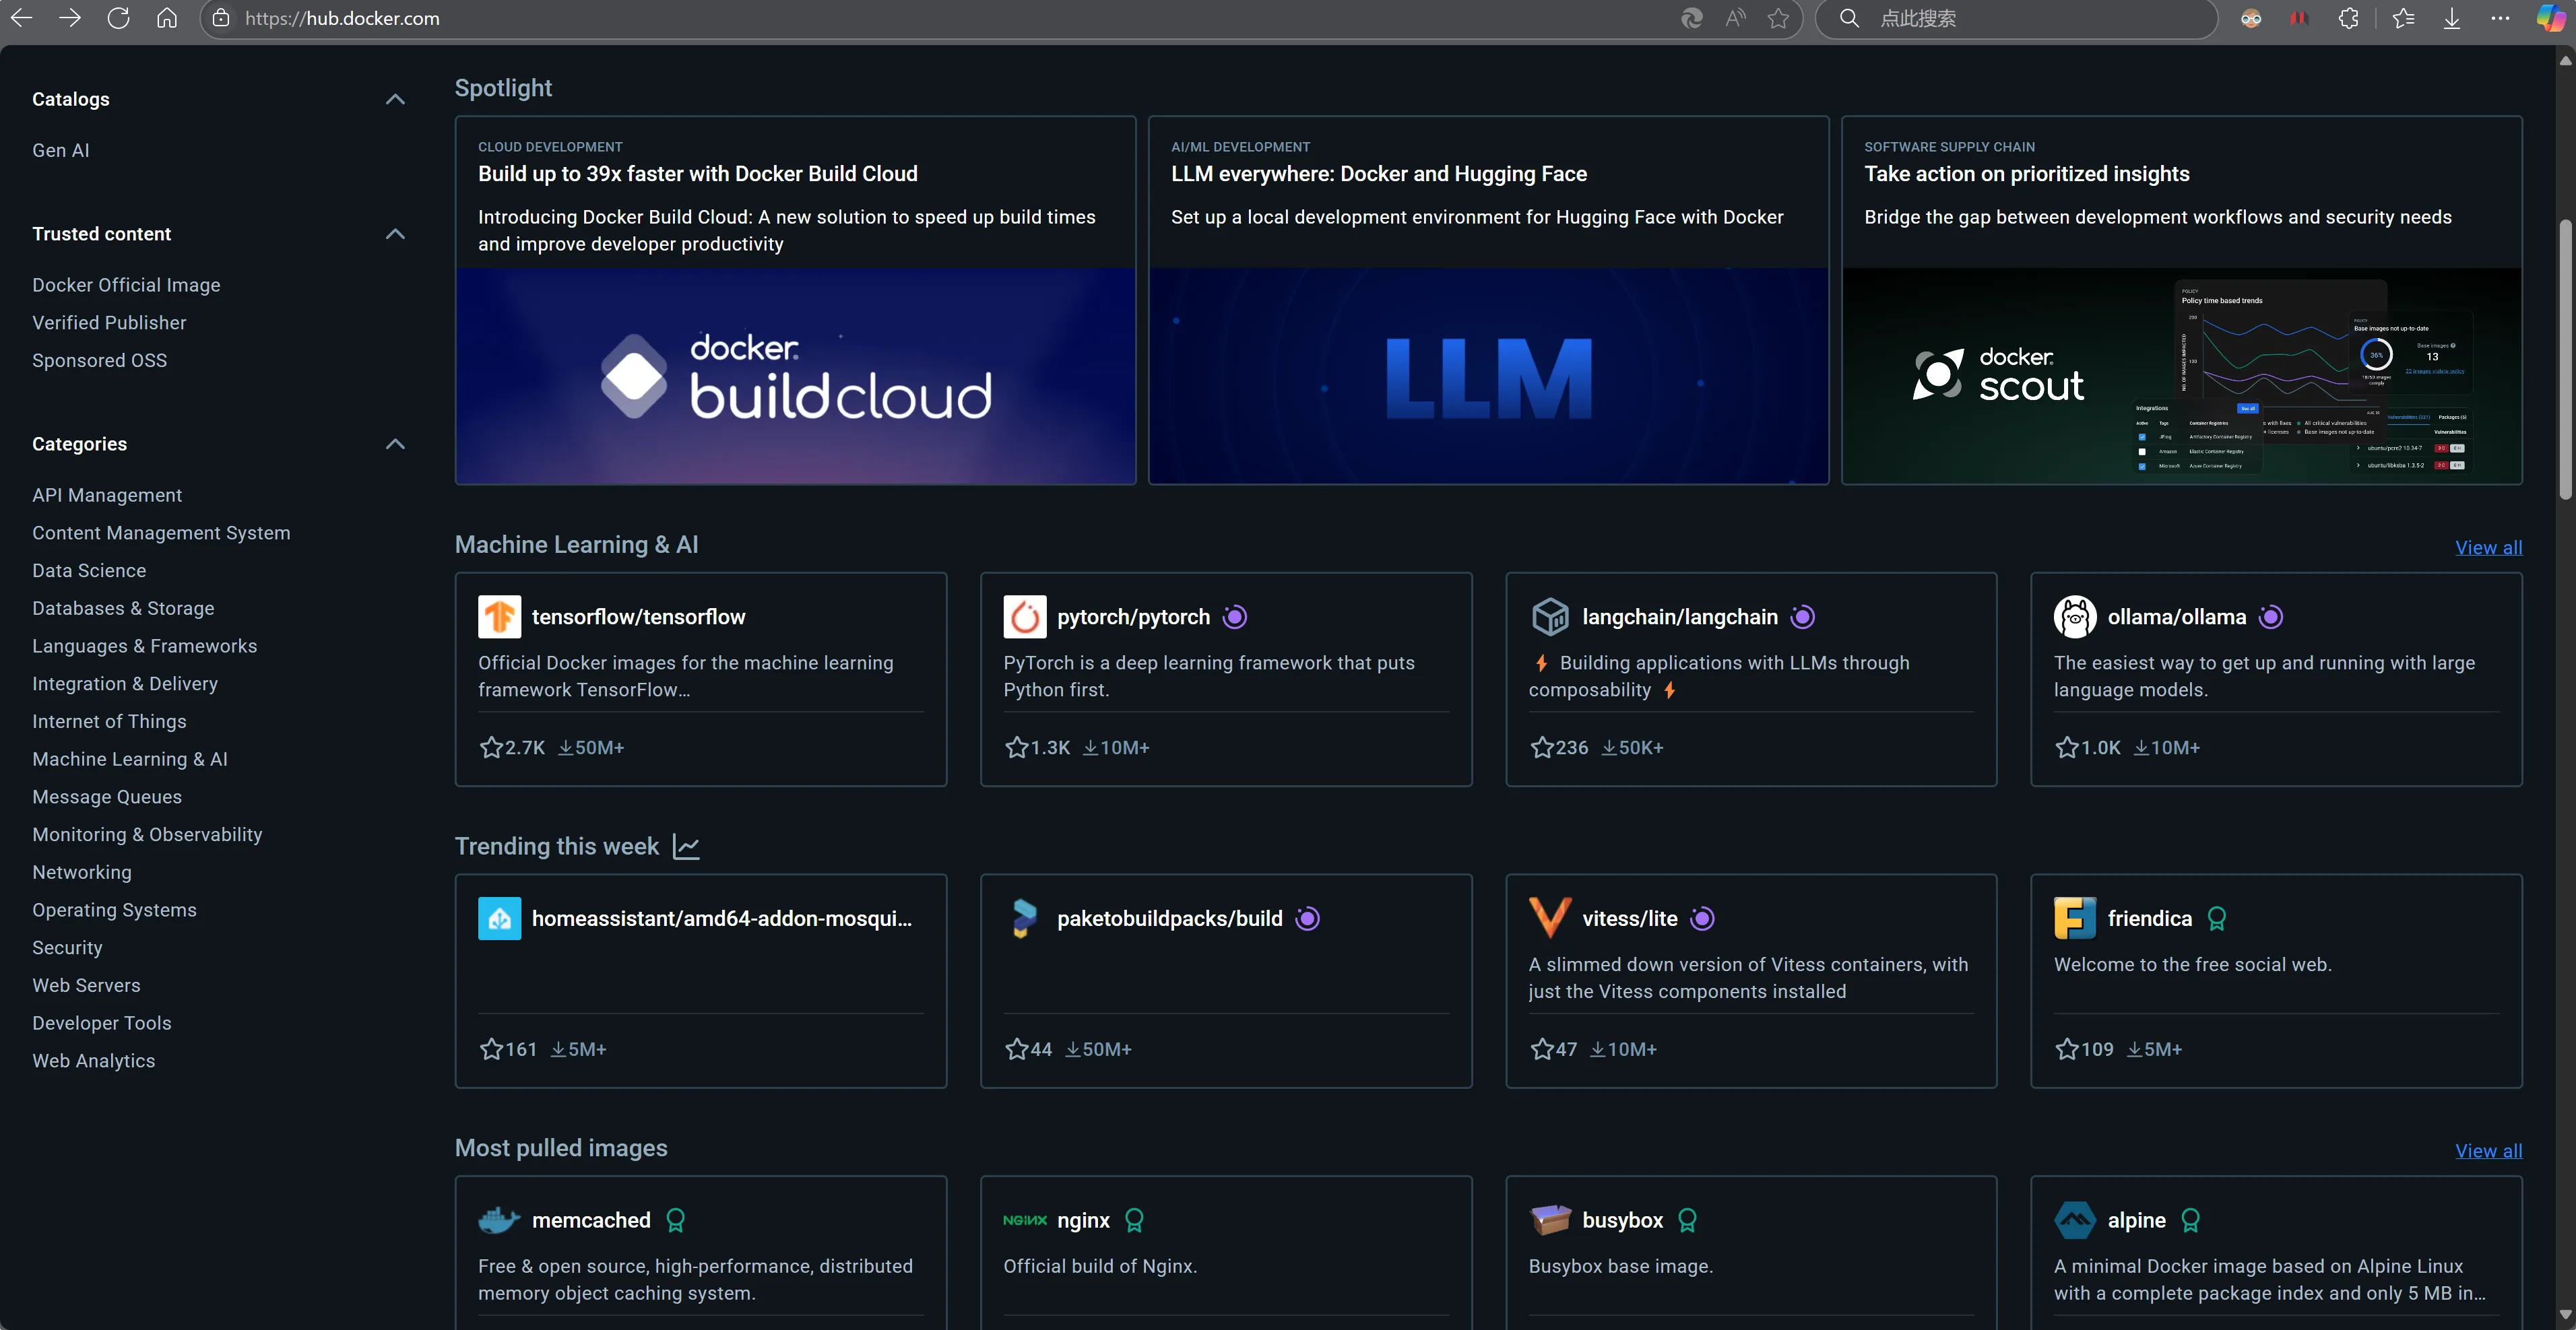
Task: Click View all for Most pulled images
Action: click(x=2488, y=1151)
